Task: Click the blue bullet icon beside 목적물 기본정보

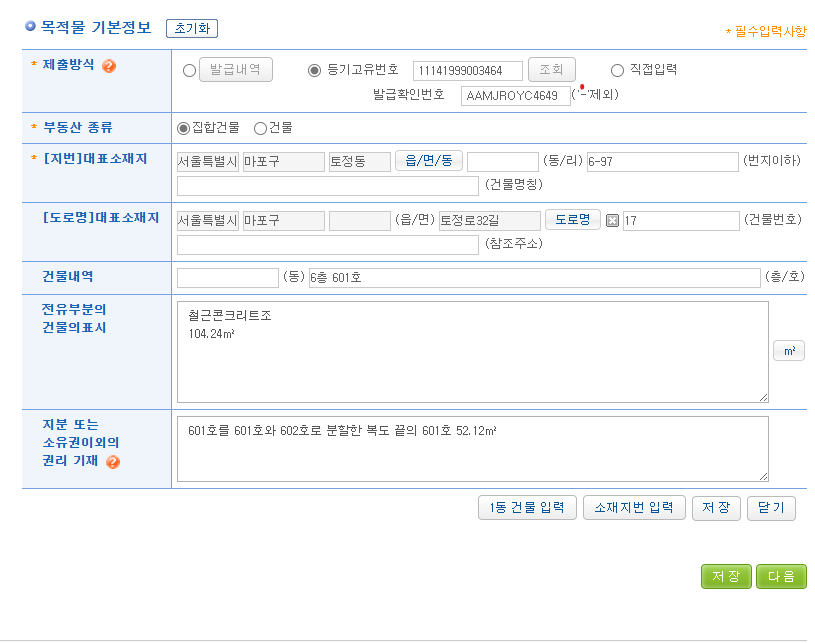Action: pyautogui.click(x=30, y=26)
